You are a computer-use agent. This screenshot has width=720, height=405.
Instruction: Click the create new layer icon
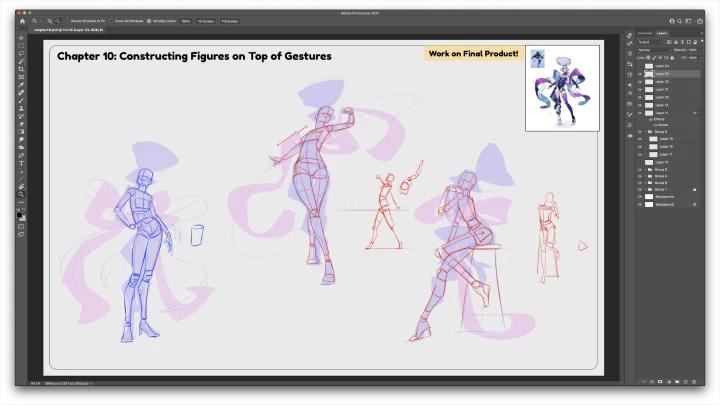pos(686,382)
